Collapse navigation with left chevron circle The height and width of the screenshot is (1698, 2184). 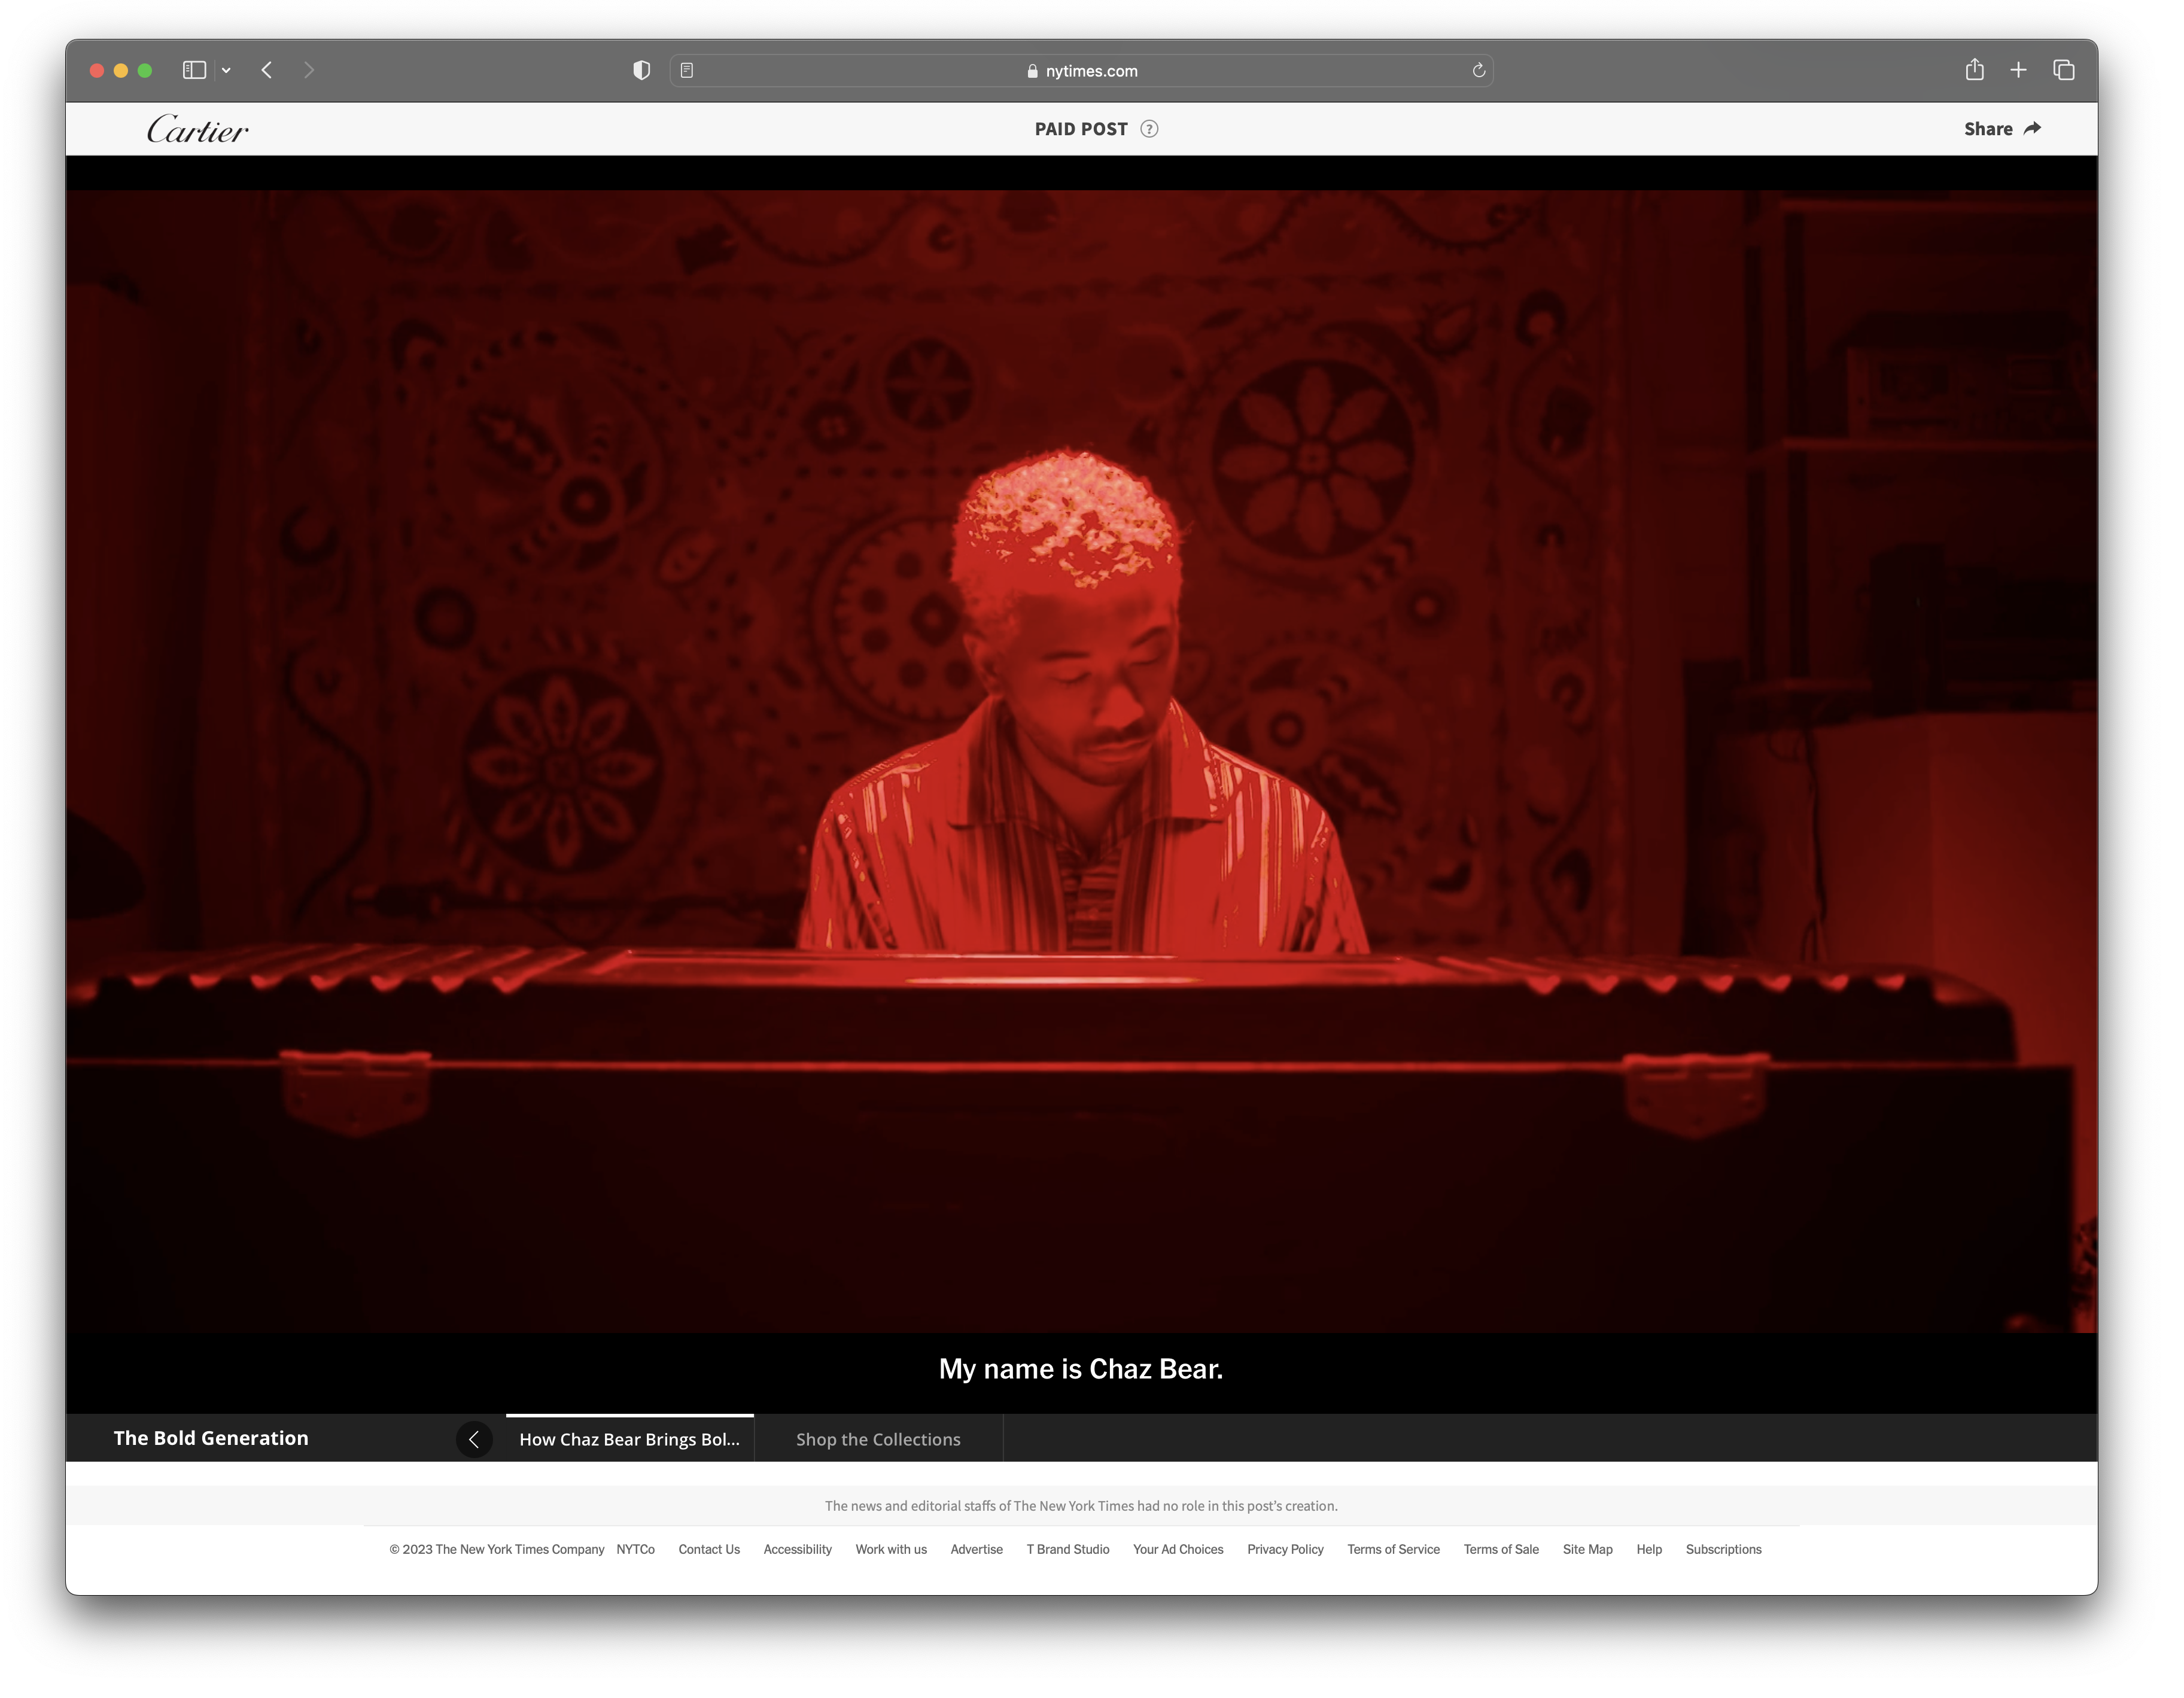(x=474, y=1439)
